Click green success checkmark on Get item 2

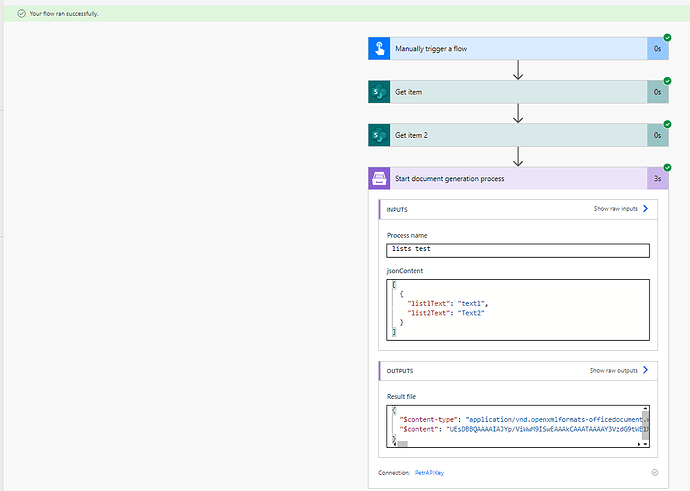tap(667, 124)
